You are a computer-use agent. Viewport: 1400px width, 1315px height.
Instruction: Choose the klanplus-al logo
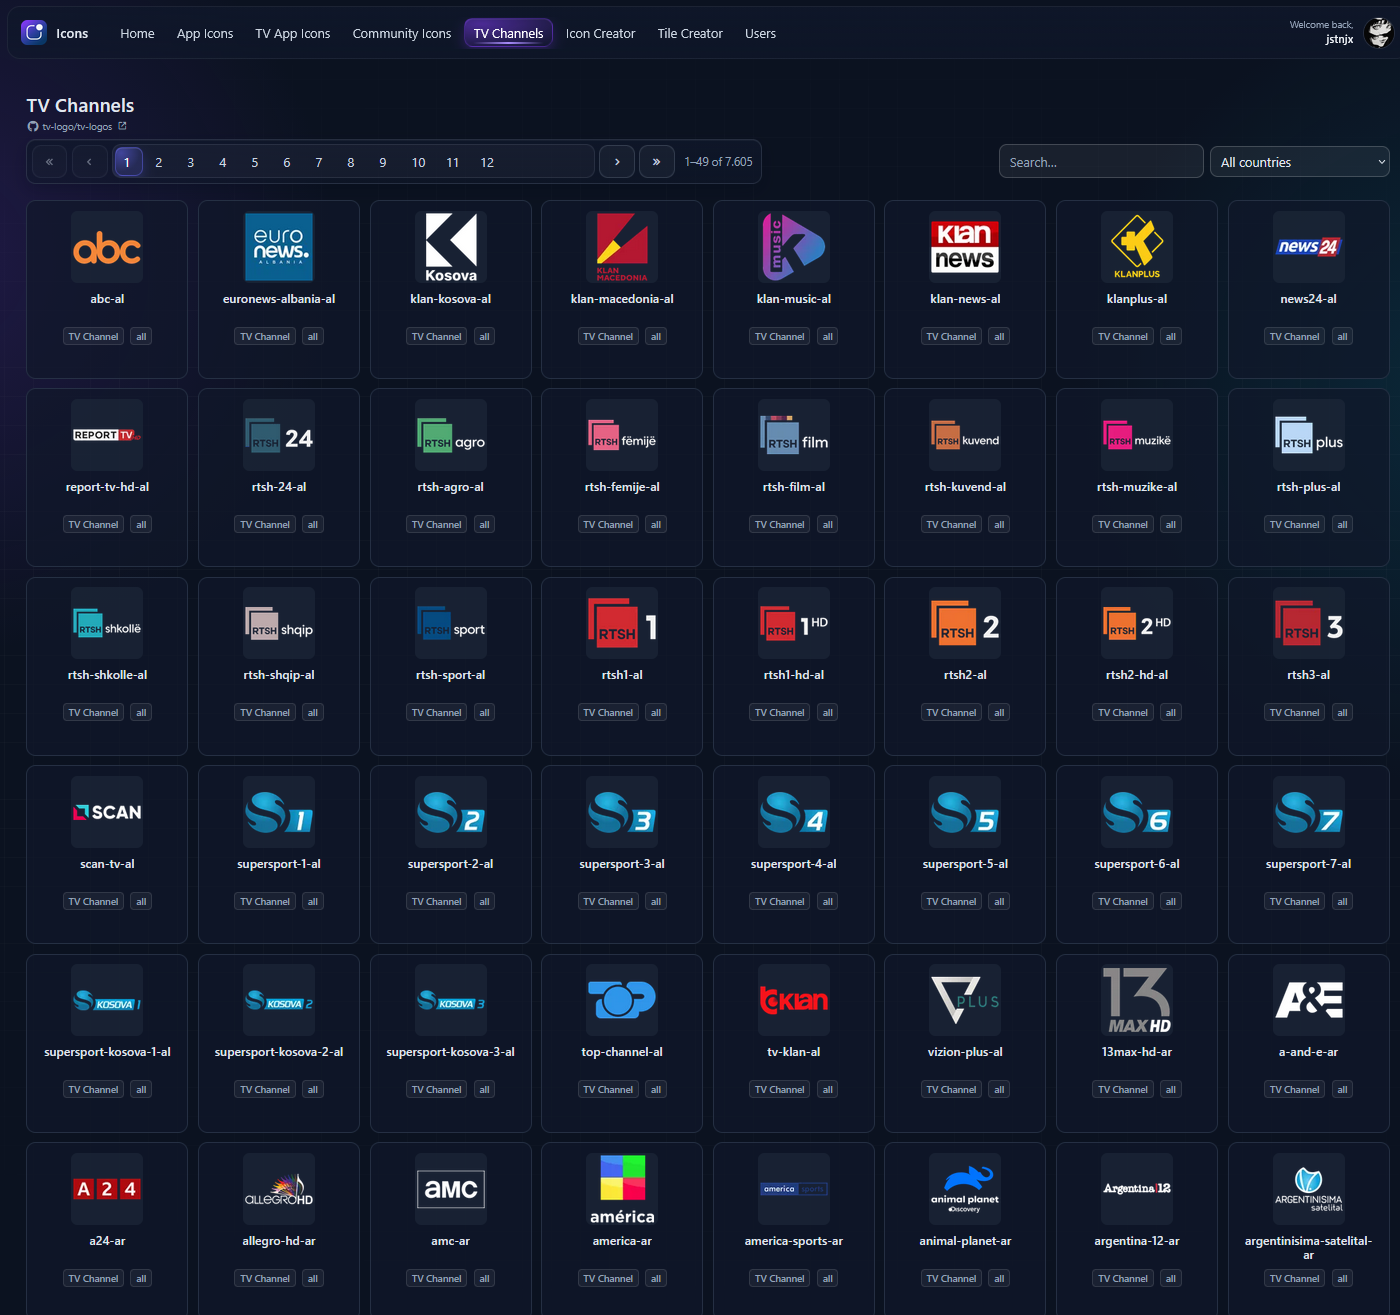coord(1137,247)
